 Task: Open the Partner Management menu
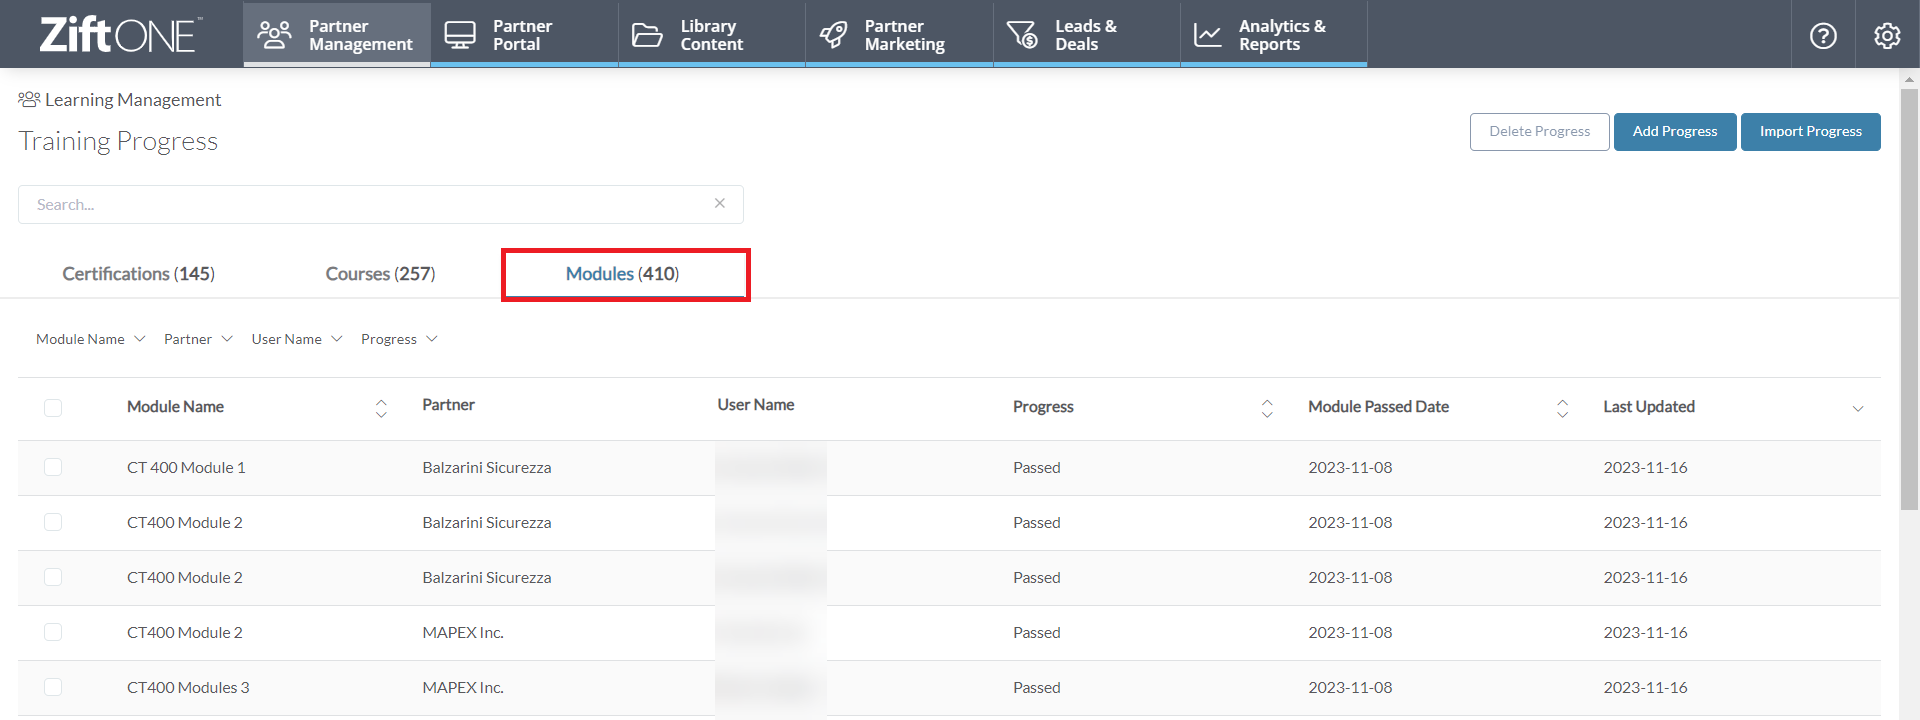337,35
